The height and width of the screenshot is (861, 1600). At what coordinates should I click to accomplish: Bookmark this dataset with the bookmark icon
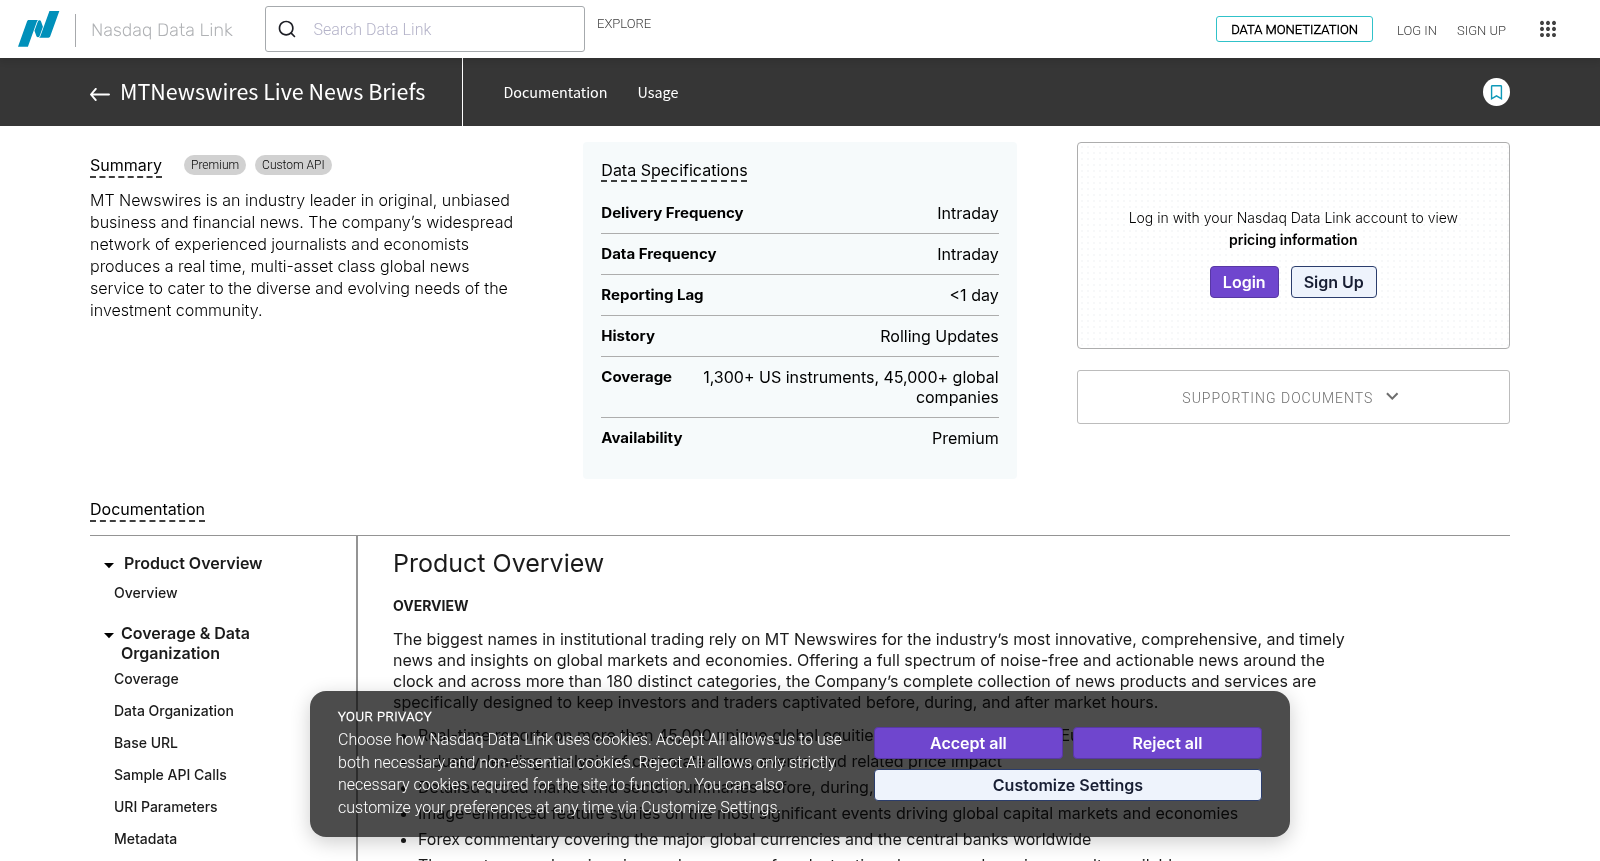1496,92
